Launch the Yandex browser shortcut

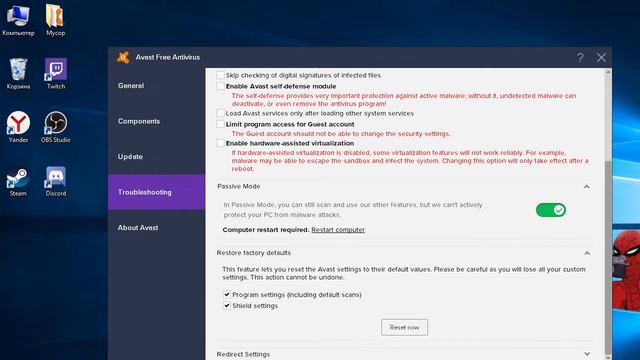18,127
